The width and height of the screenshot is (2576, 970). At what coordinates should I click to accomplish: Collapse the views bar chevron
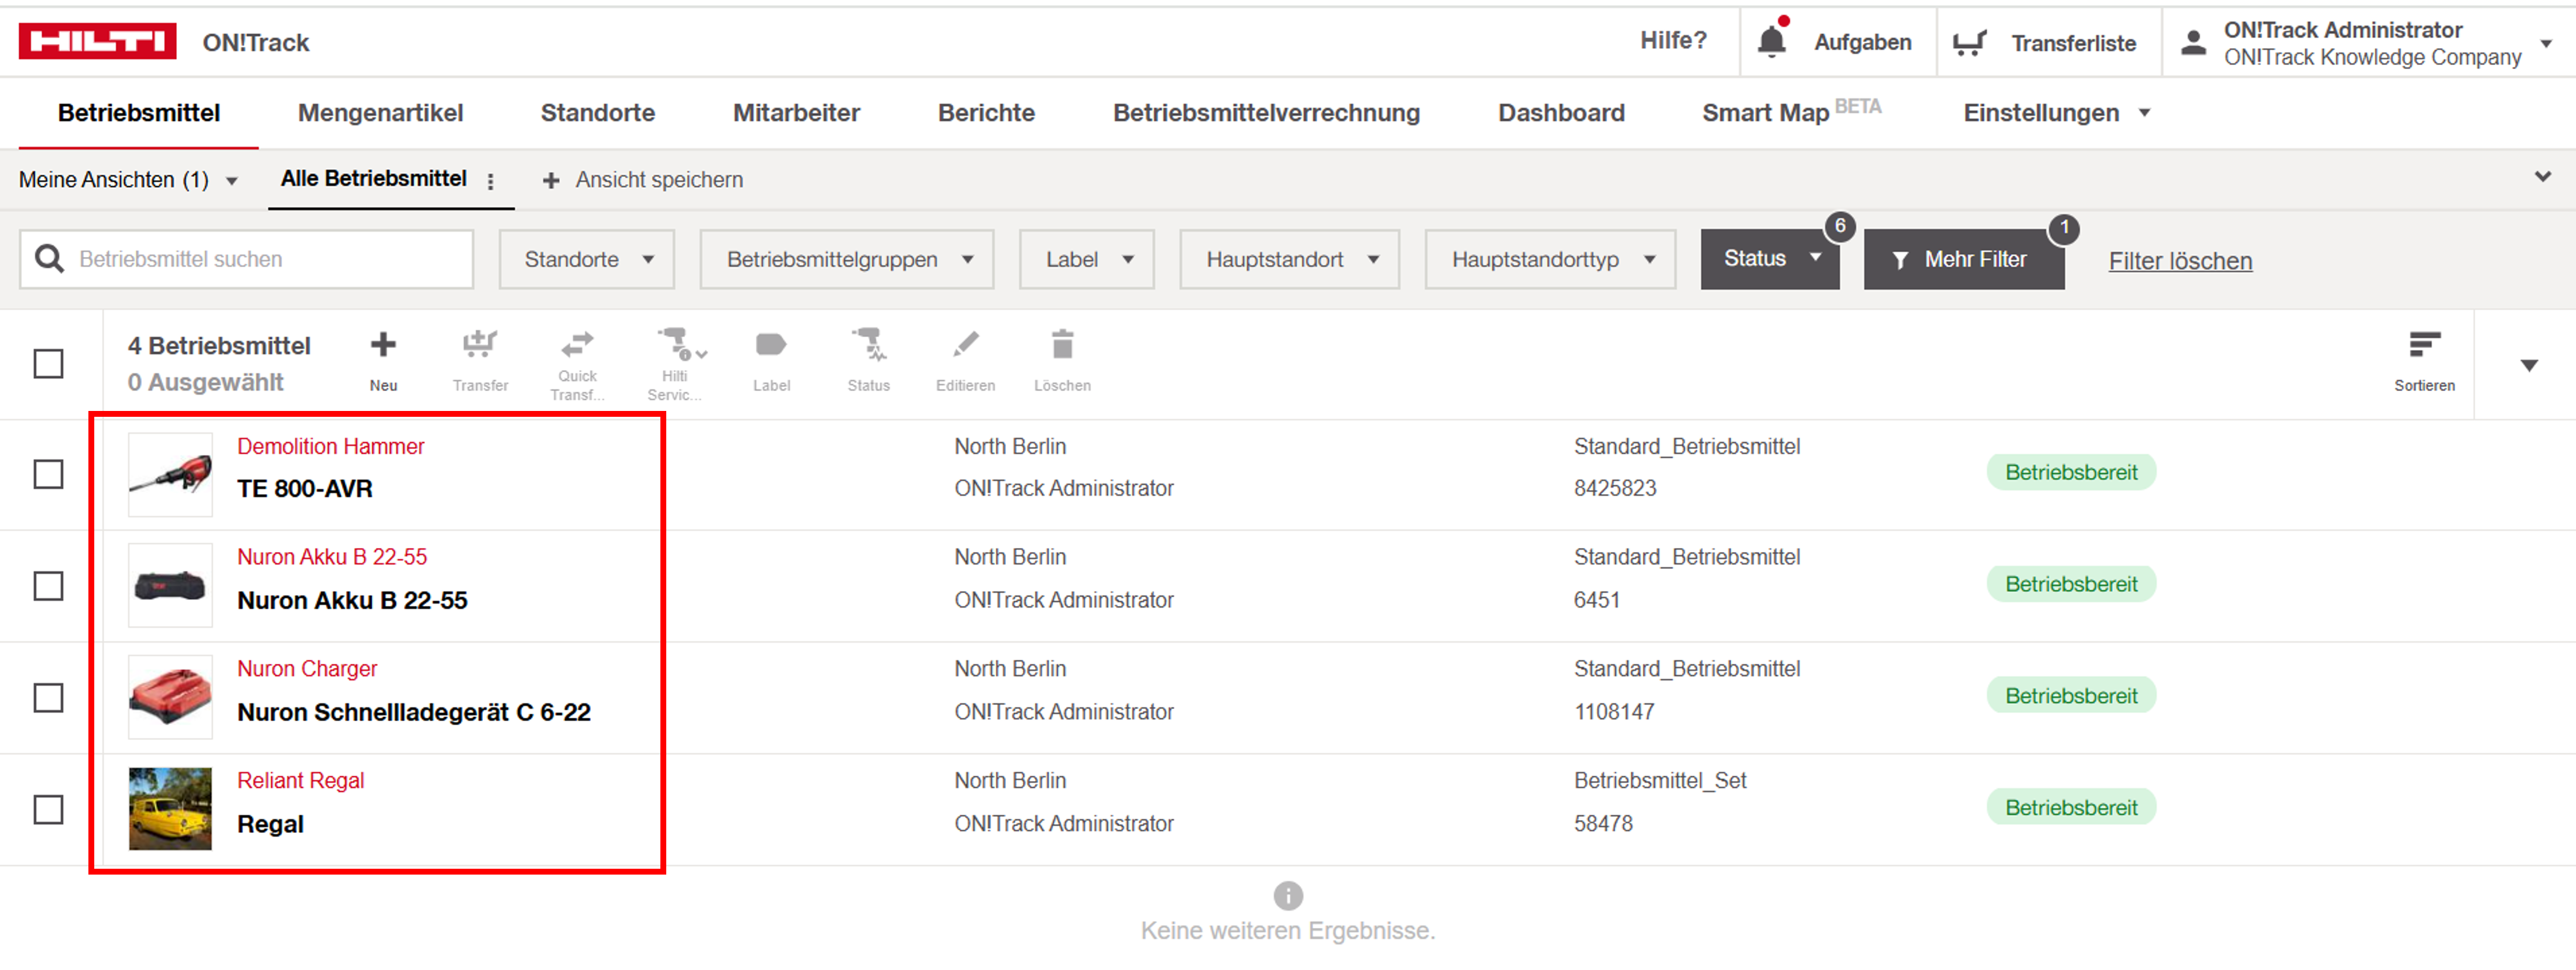click(2543, 177)
